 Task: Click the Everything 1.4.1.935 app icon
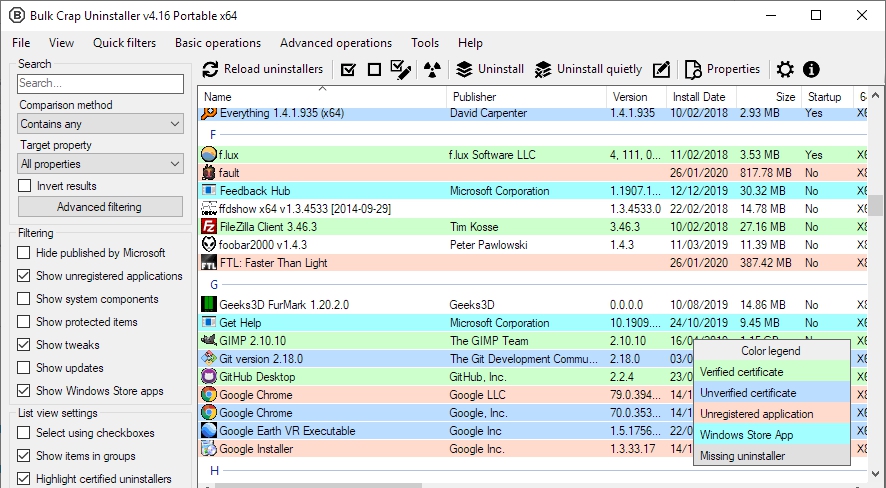209,113
